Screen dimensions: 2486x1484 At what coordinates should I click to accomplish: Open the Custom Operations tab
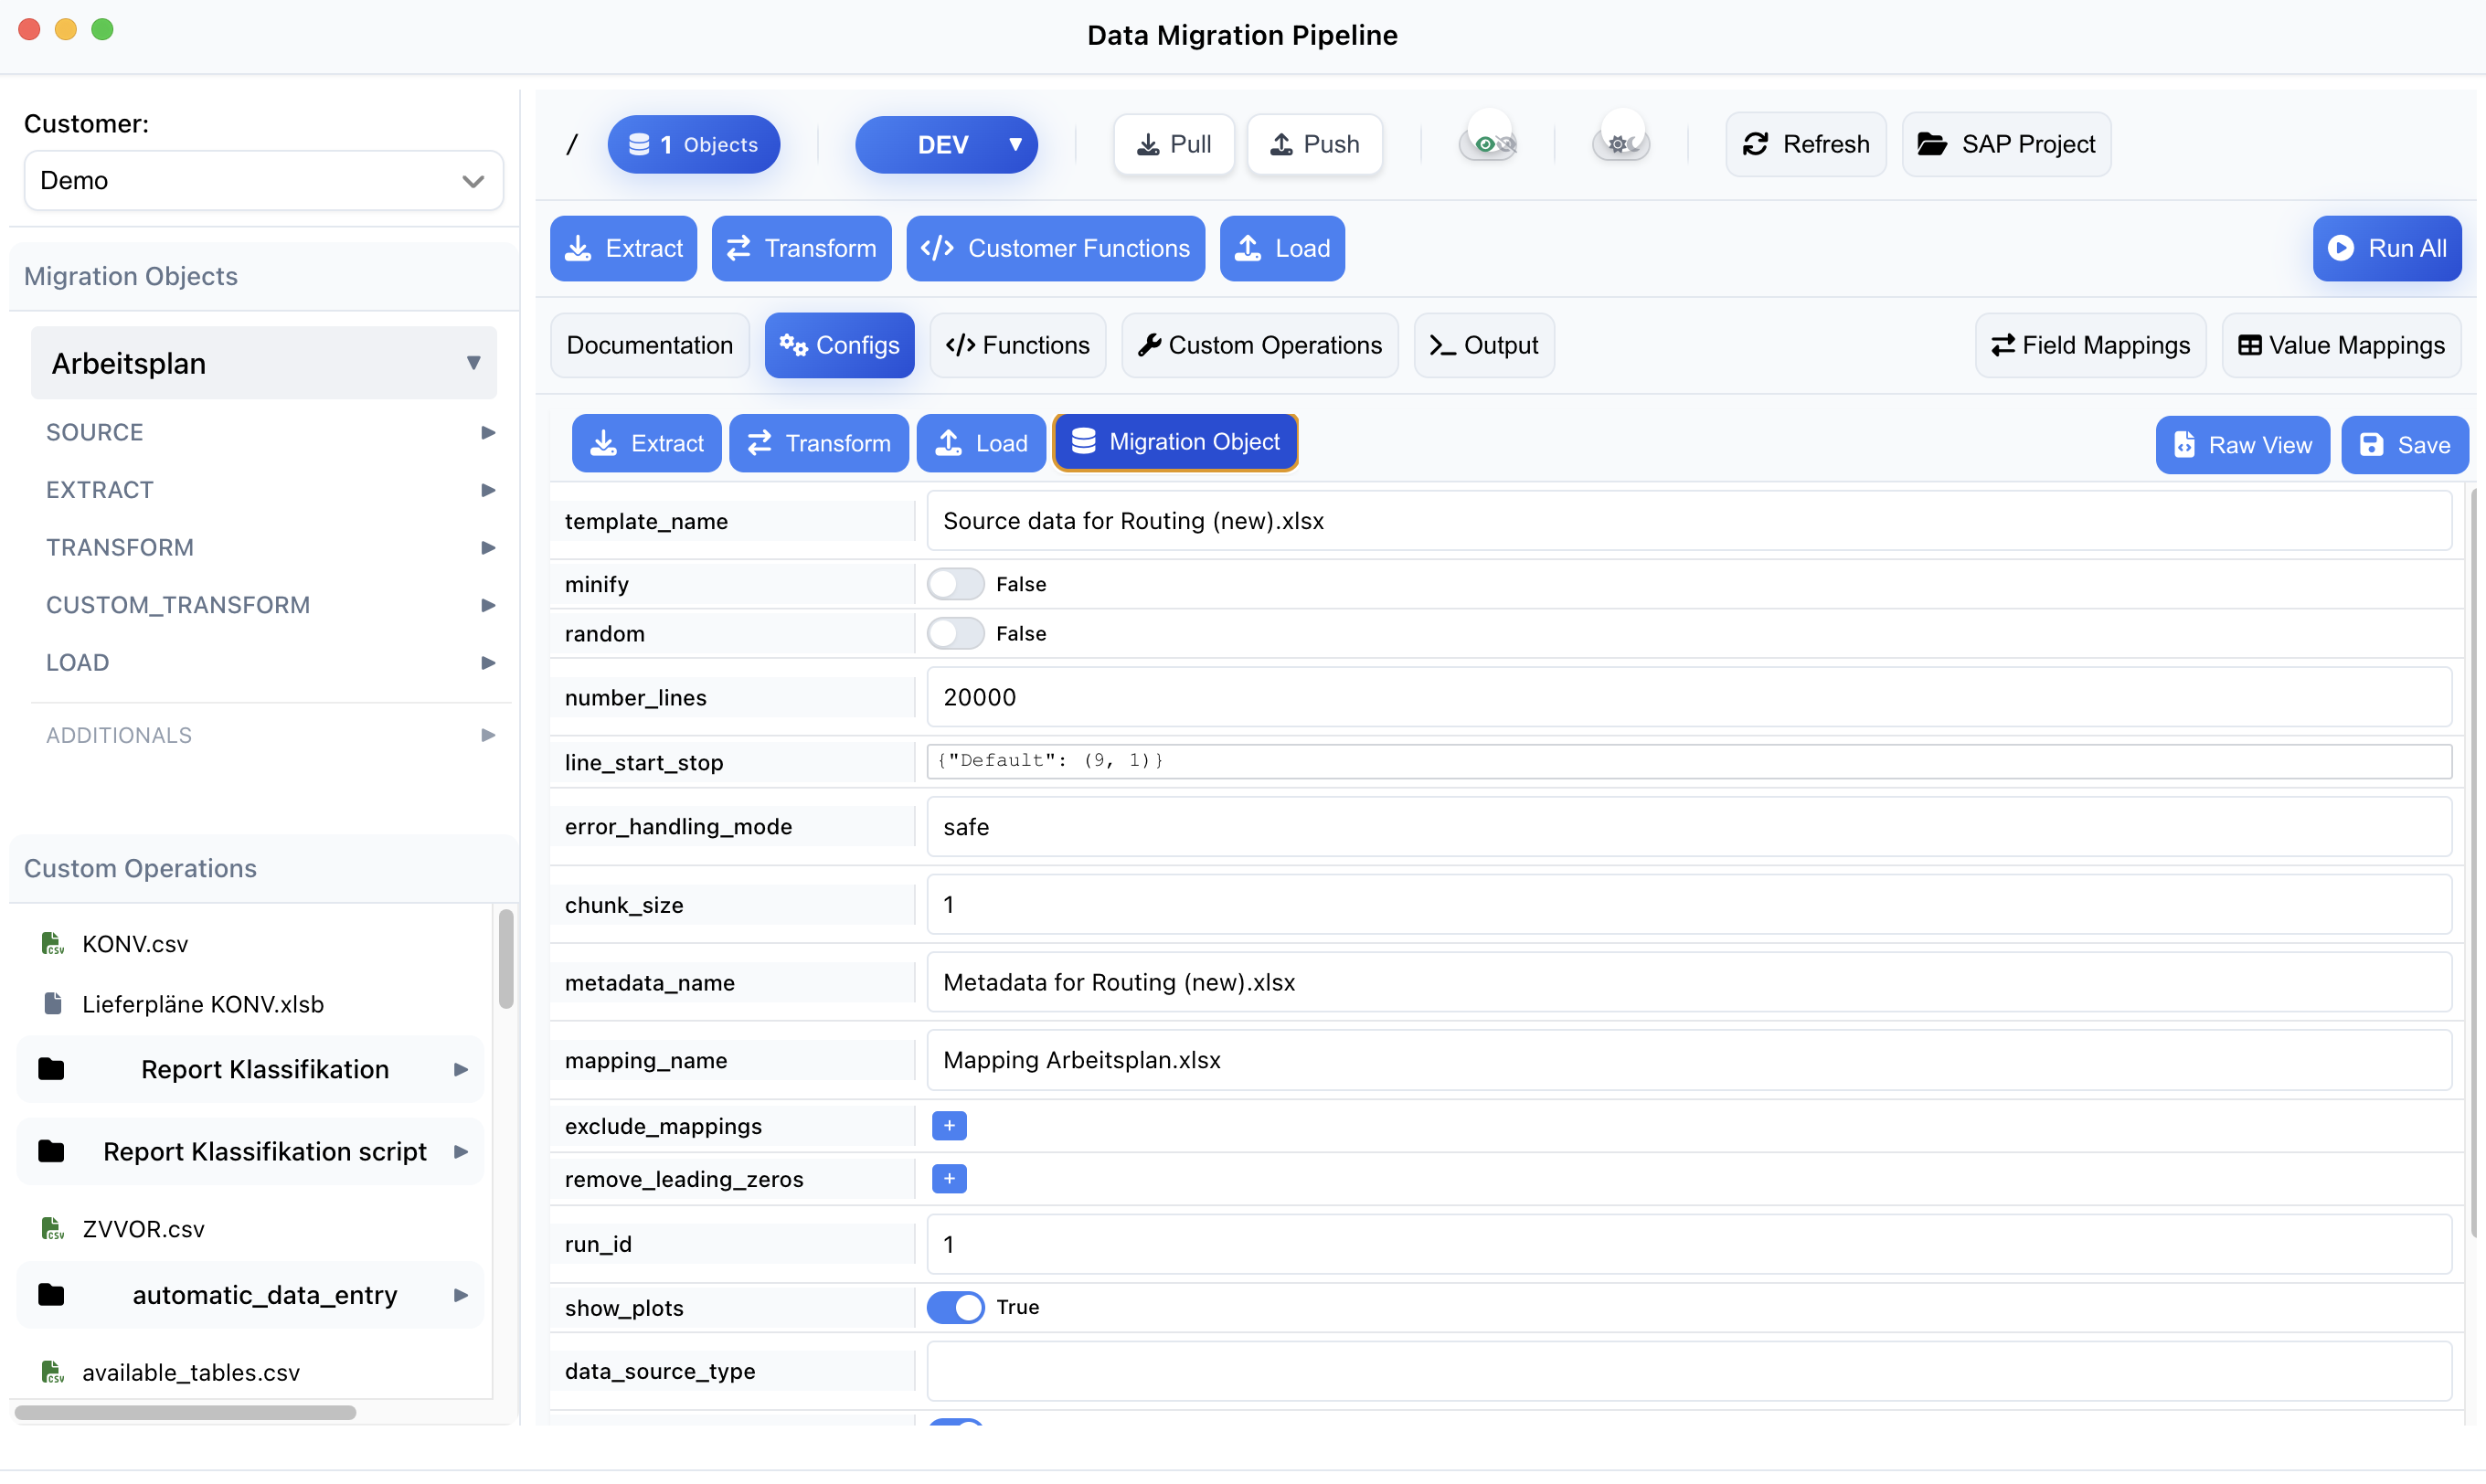(1259, 345)
